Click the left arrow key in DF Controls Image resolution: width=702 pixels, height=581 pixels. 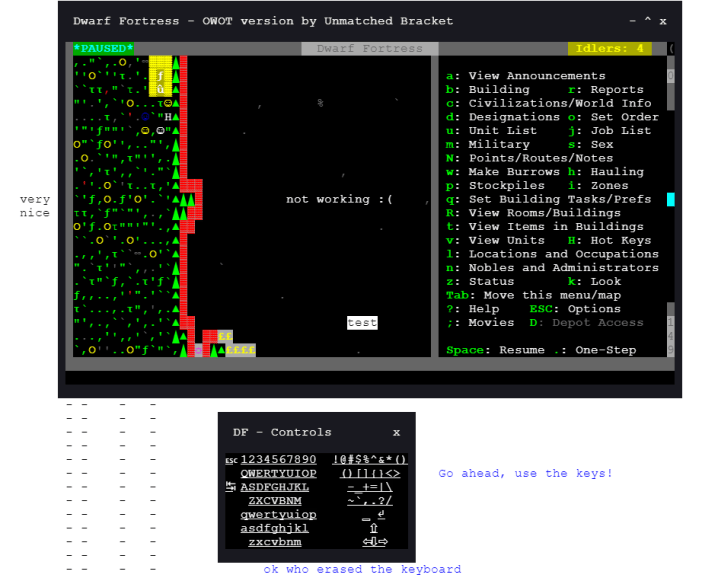tap(366, 542)
